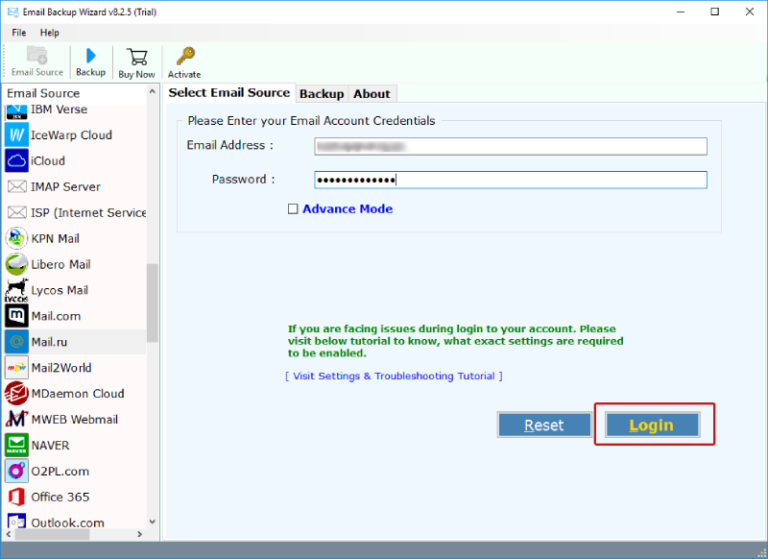Screen dimensions: 768x559
Task: Switch to the Backup tab
Action: click(x=322, y=94)
